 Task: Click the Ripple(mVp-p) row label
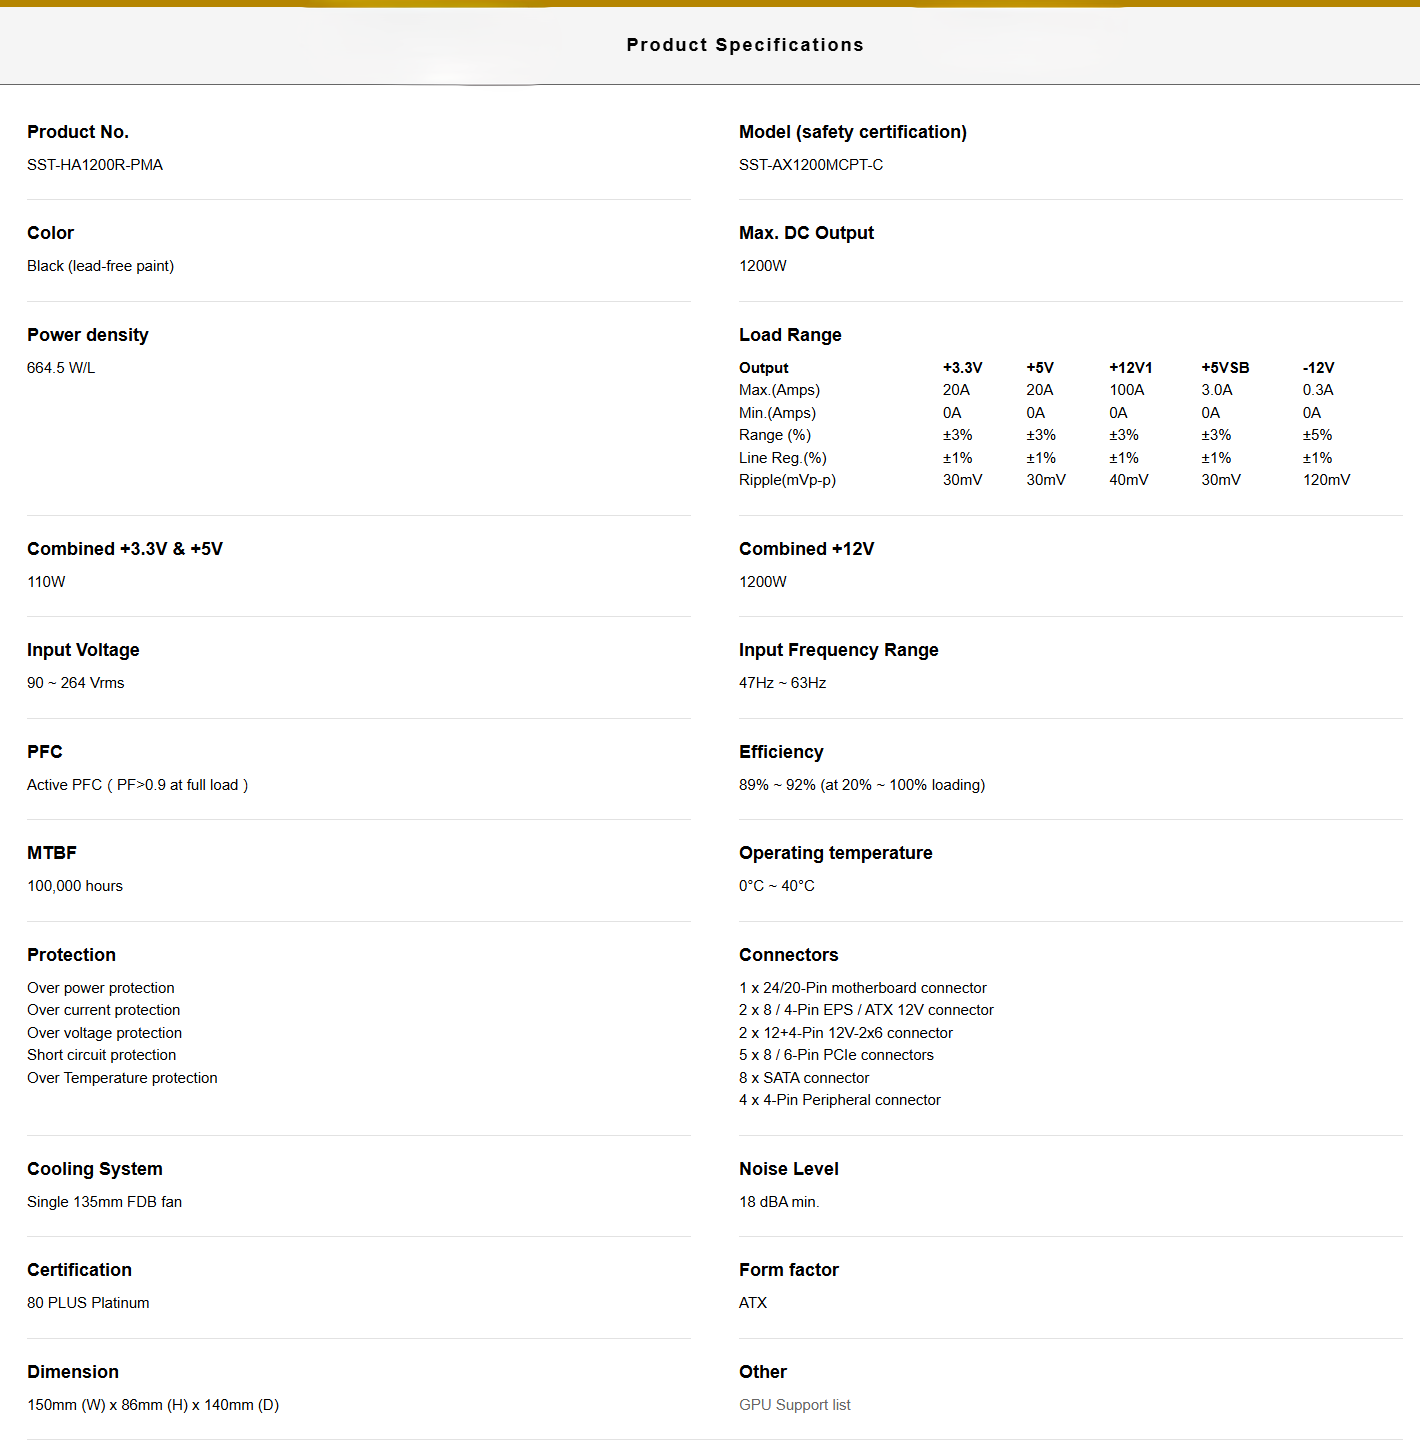pyautogui.click(x=787, y=480)
